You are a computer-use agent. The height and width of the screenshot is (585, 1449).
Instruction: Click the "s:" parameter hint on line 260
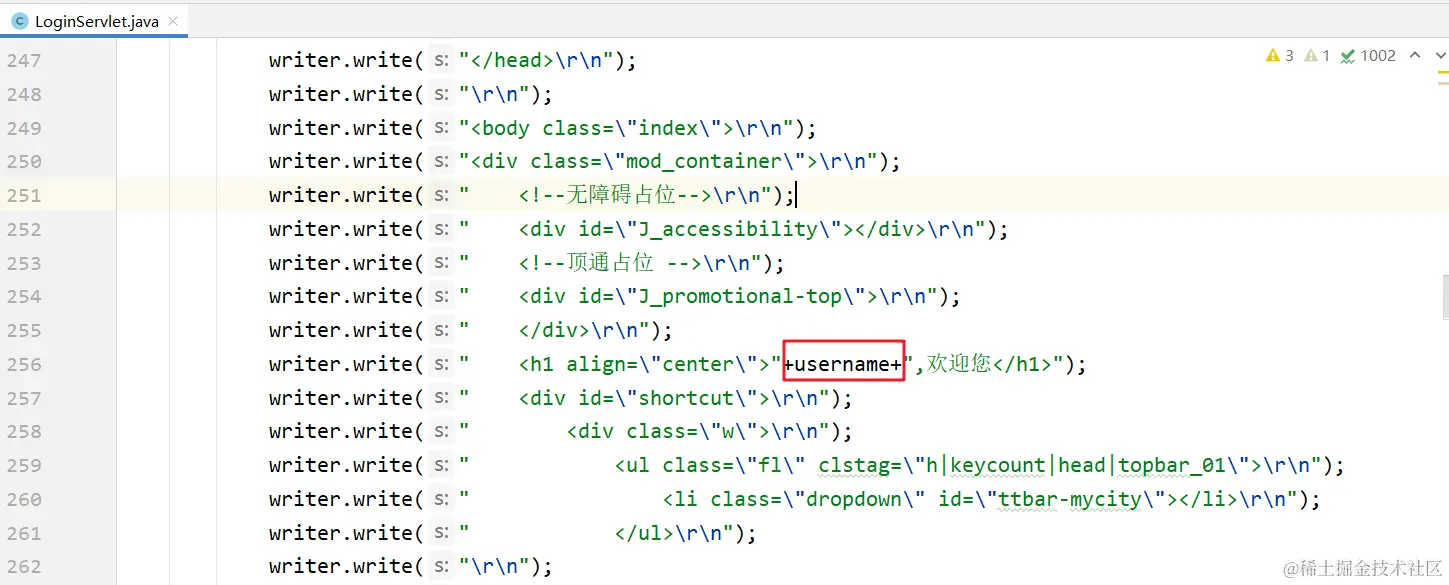coord(441,500)
